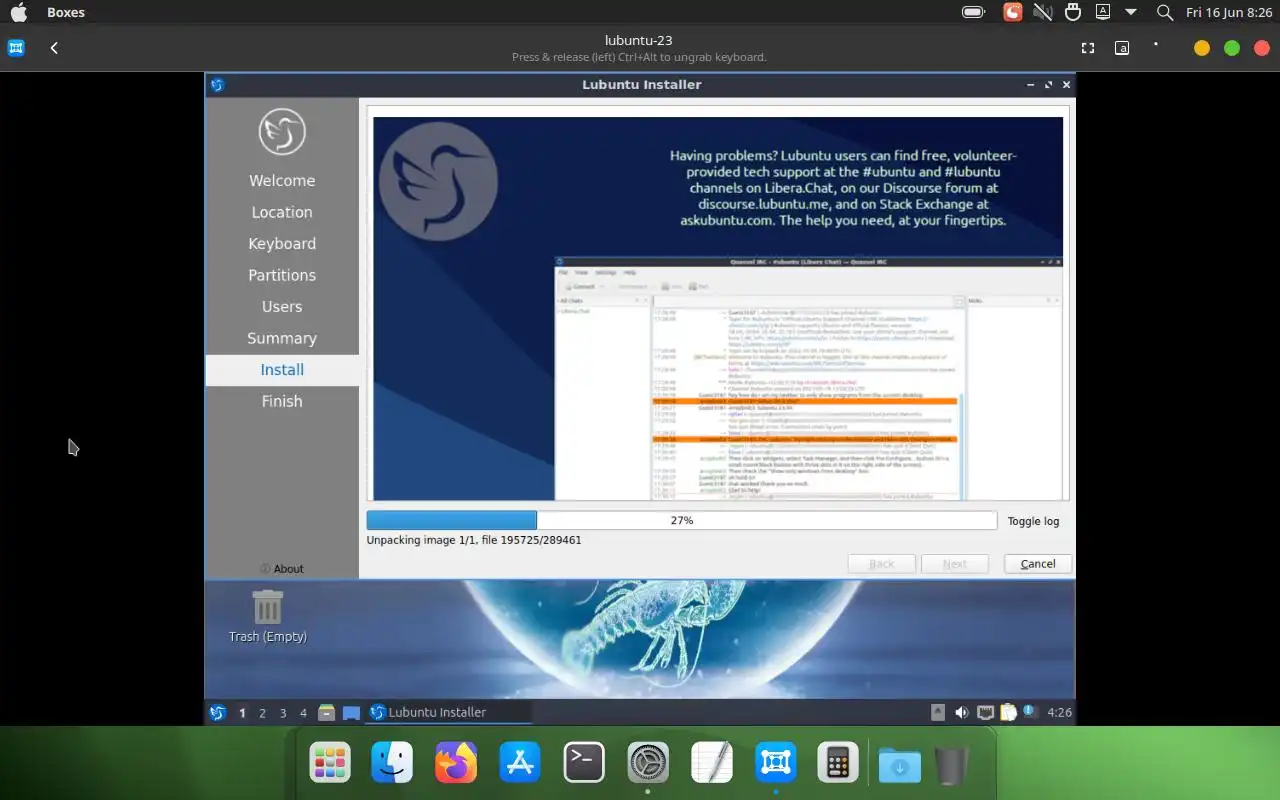Open the file manager from the Lubuntu taskbar
Screen dimensions: 1280x800
(x=326, y=713)
